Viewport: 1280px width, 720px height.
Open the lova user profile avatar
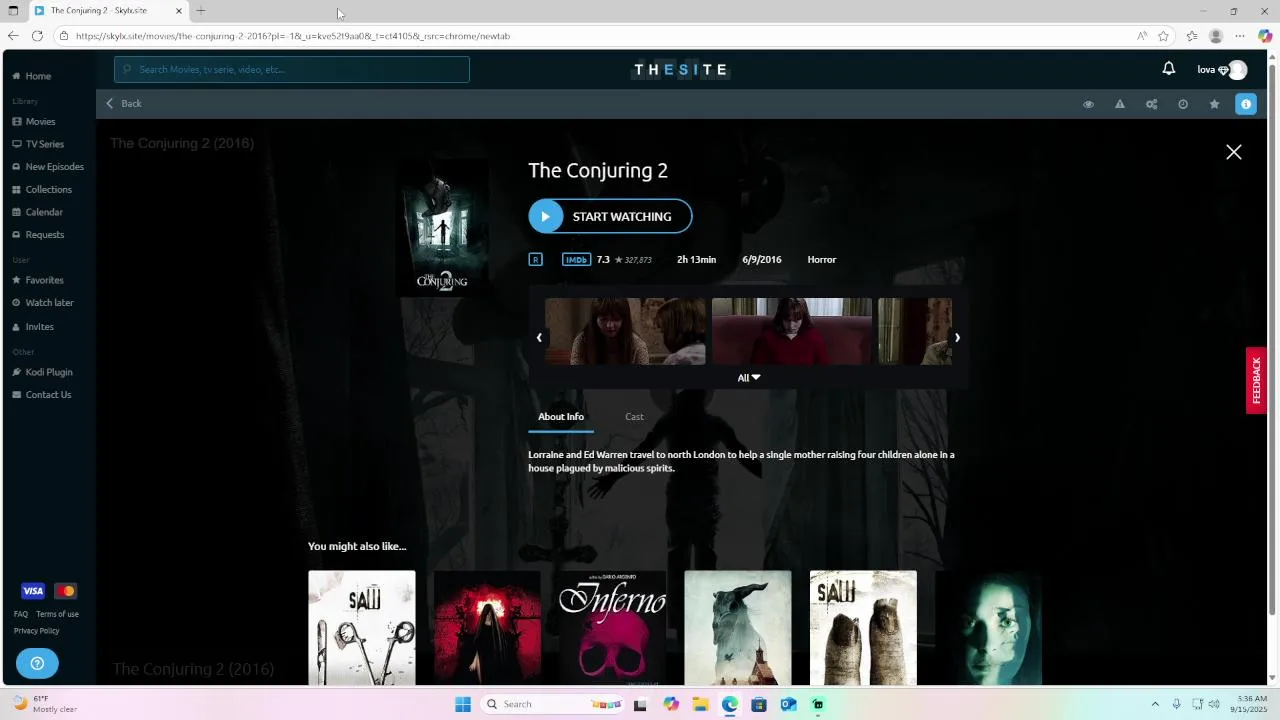pos(1238,70)
